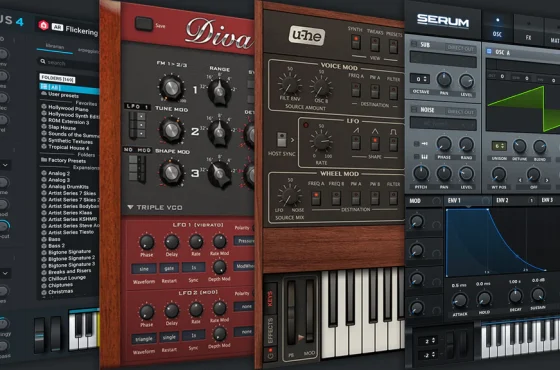560x370 pixels.
Task: Click u-he LFO Rate knob
Action: click(x=321, y=141)
